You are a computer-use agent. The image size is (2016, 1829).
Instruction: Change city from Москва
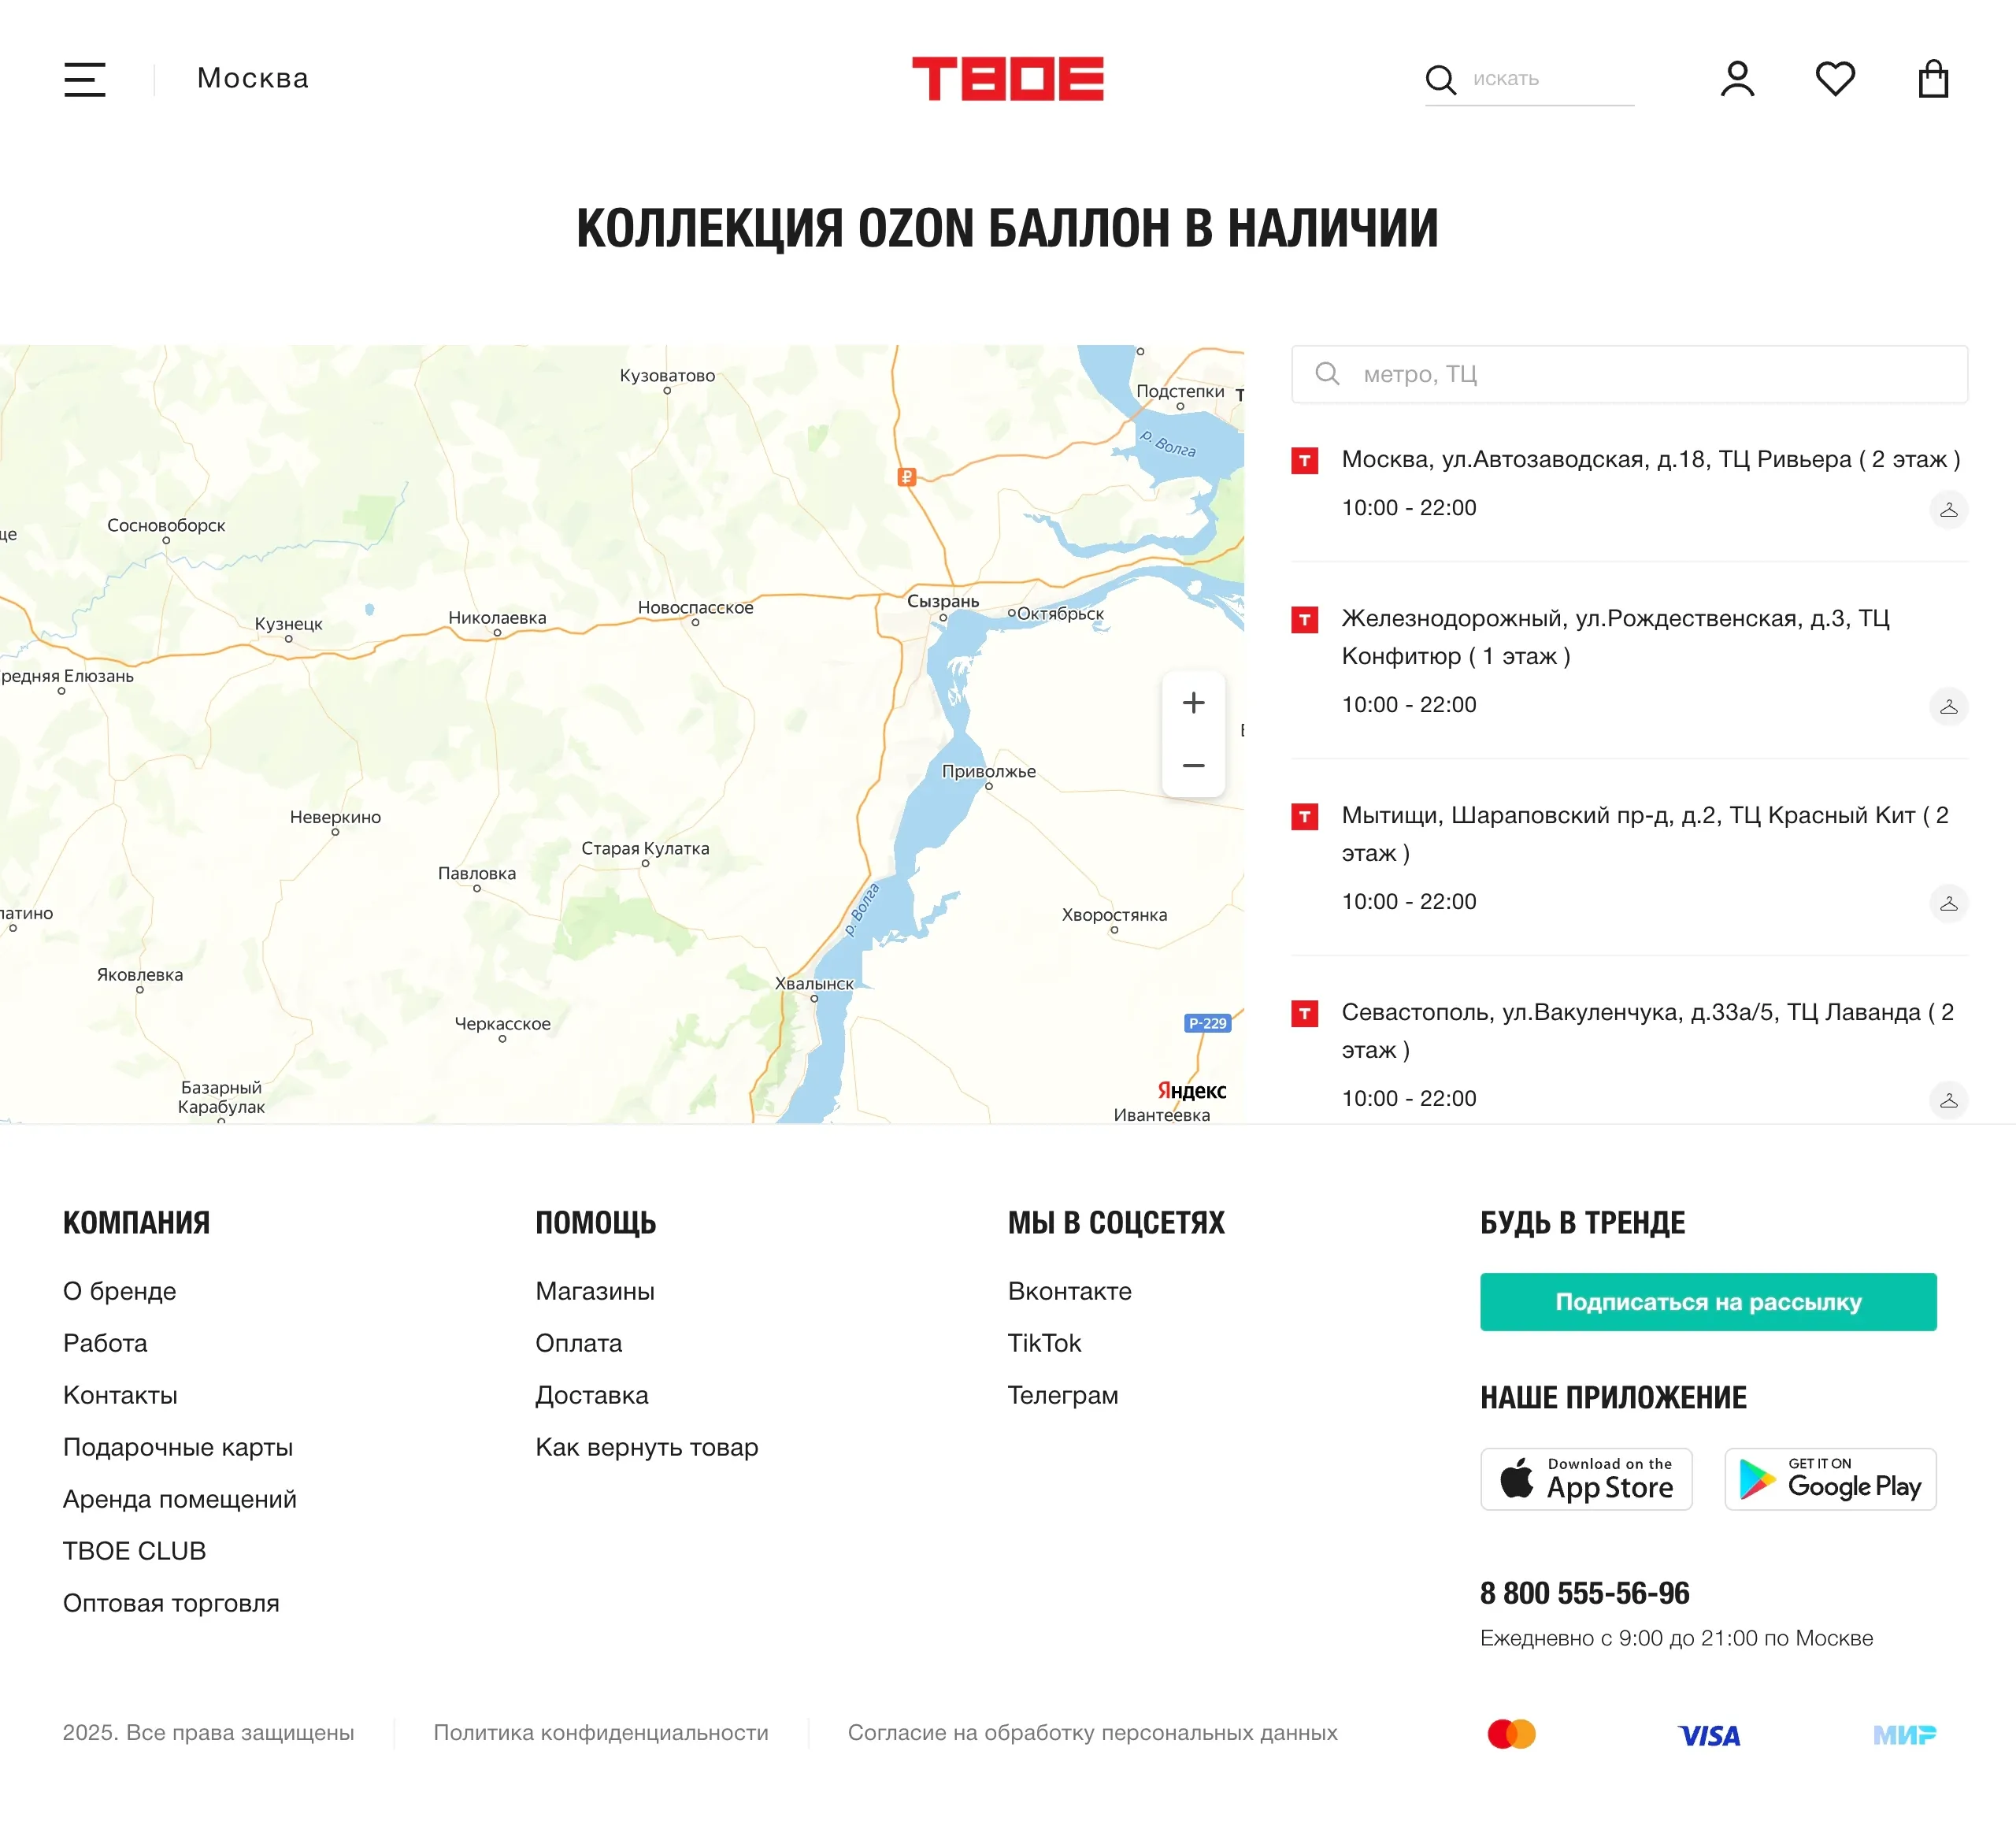point(253,79)
